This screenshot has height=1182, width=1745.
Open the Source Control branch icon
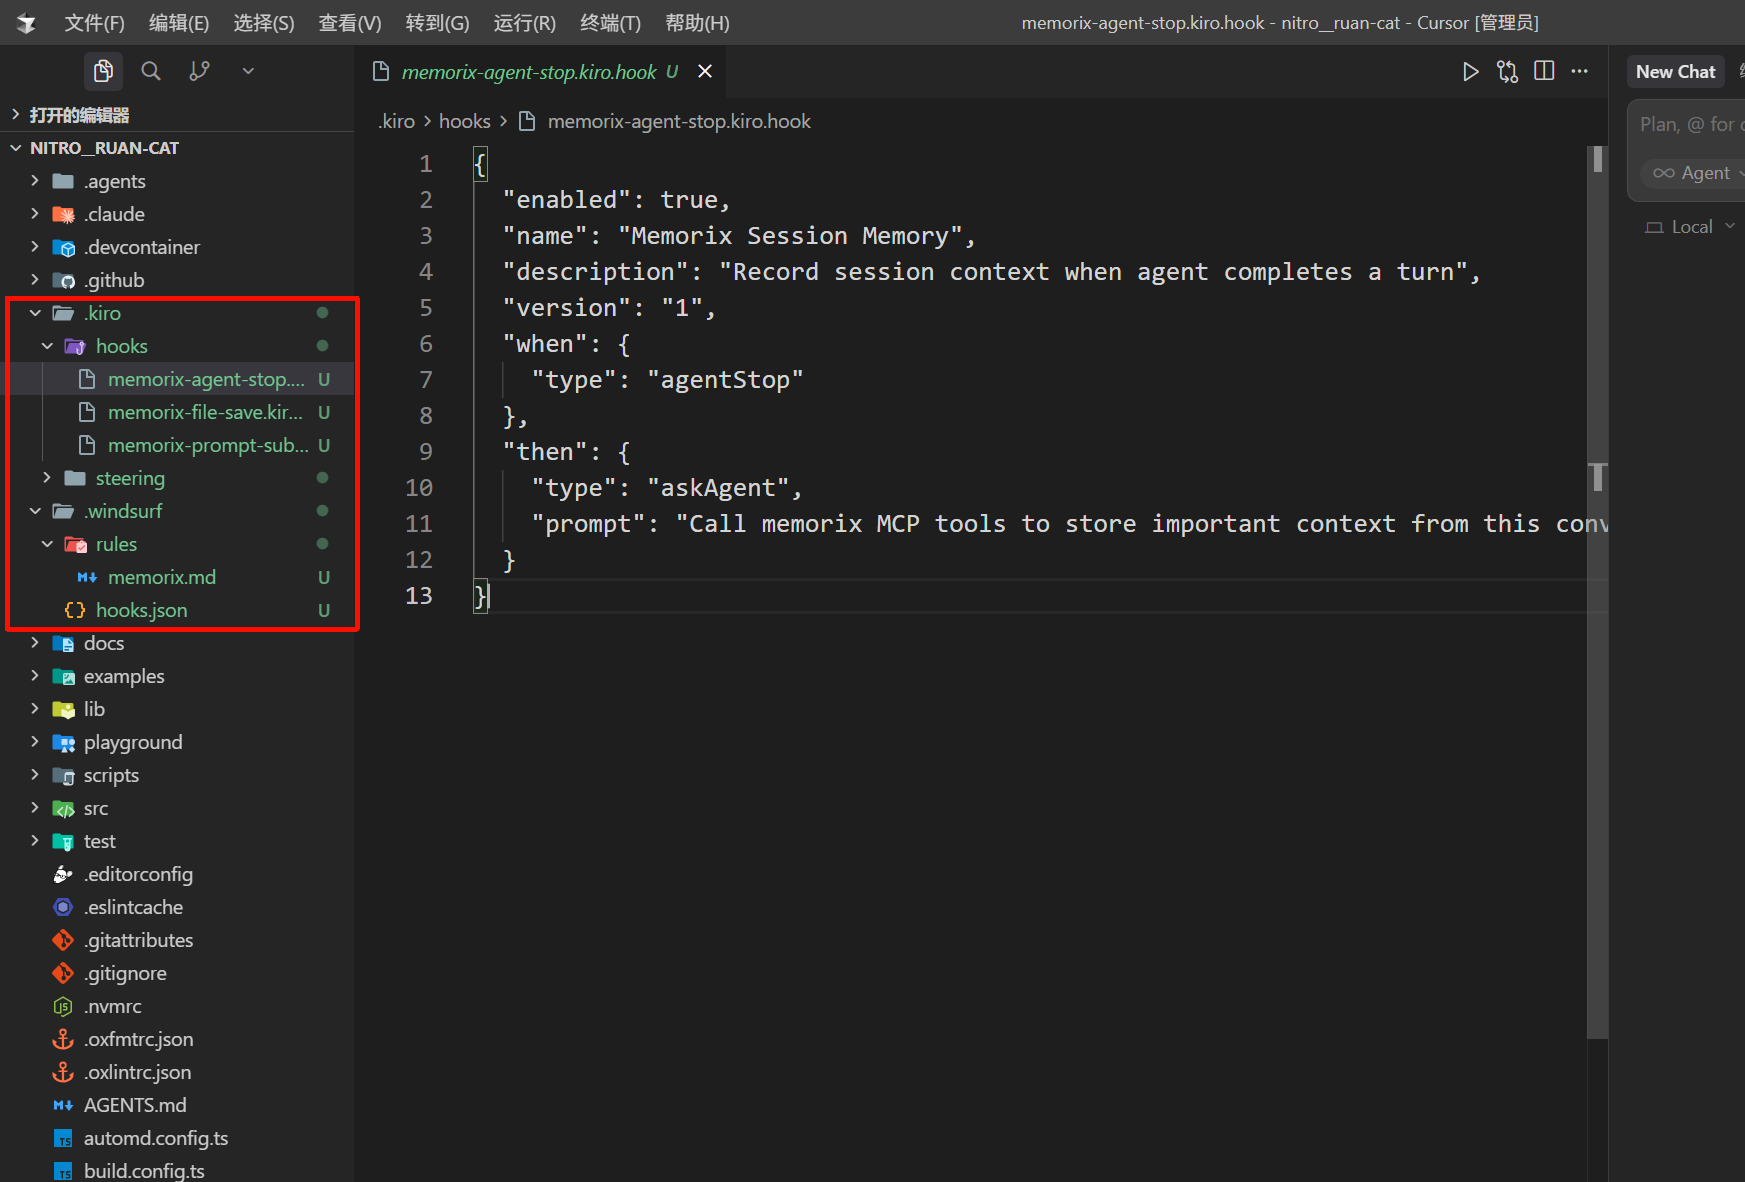(x=200, y=71)
